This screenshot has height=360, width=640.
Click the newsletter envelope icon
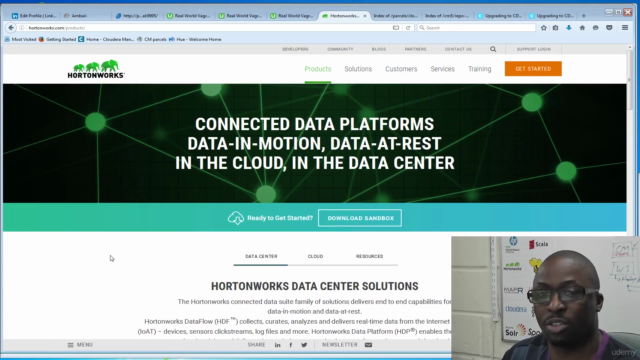[x=368, y=345]
